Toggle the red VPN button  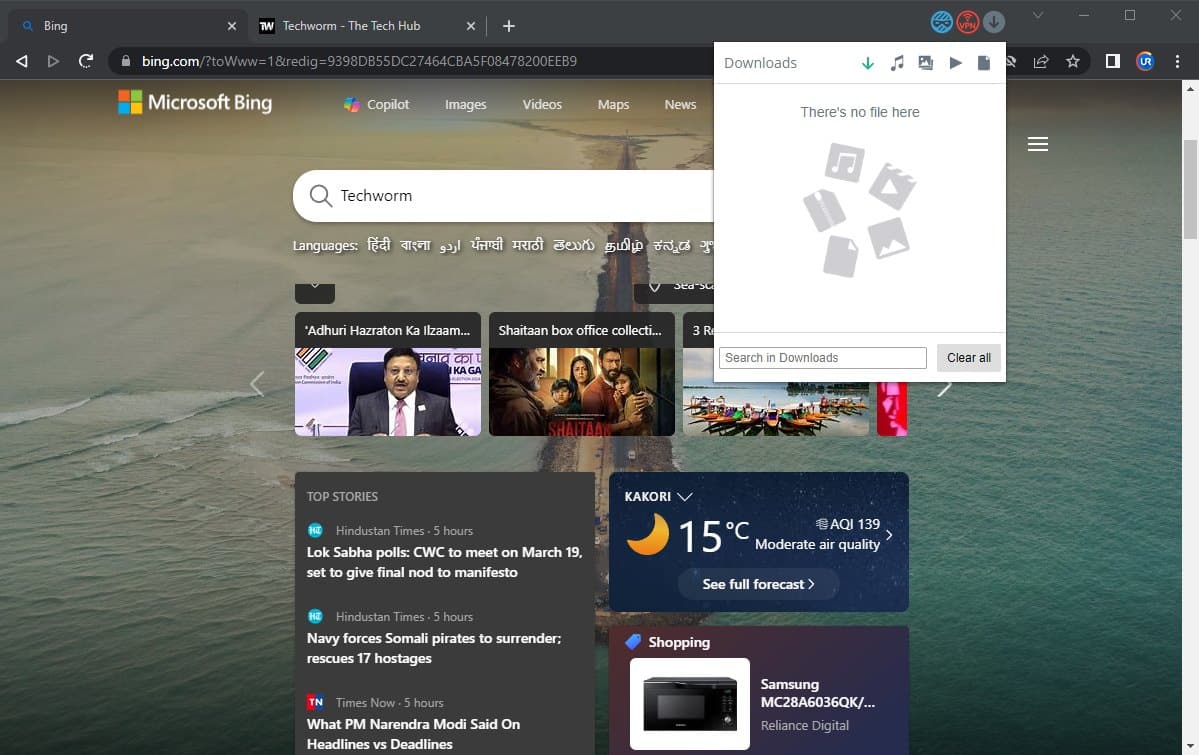[967, 22]
